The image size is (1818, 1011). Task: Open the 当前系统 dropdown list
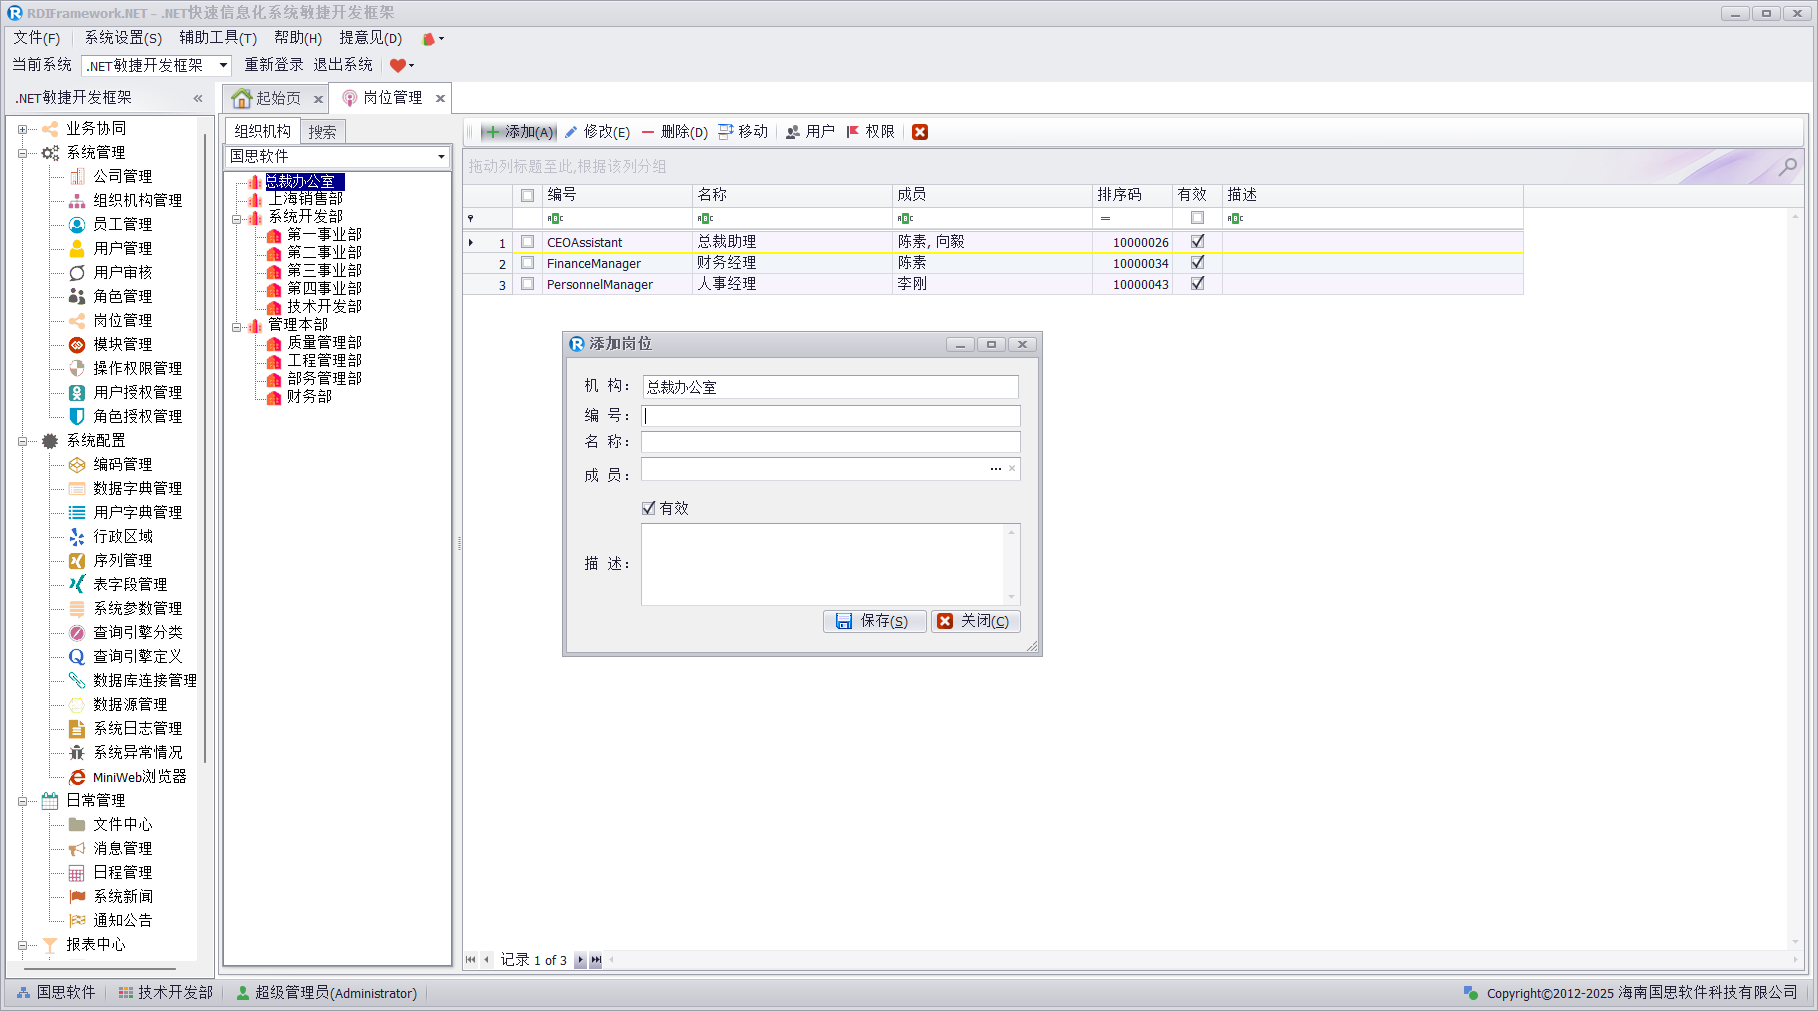coord(223,66)
